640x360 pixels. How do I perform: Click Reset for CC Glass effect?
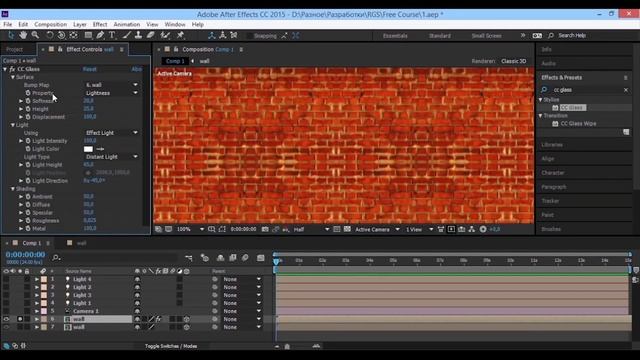(x=89, y=69)
